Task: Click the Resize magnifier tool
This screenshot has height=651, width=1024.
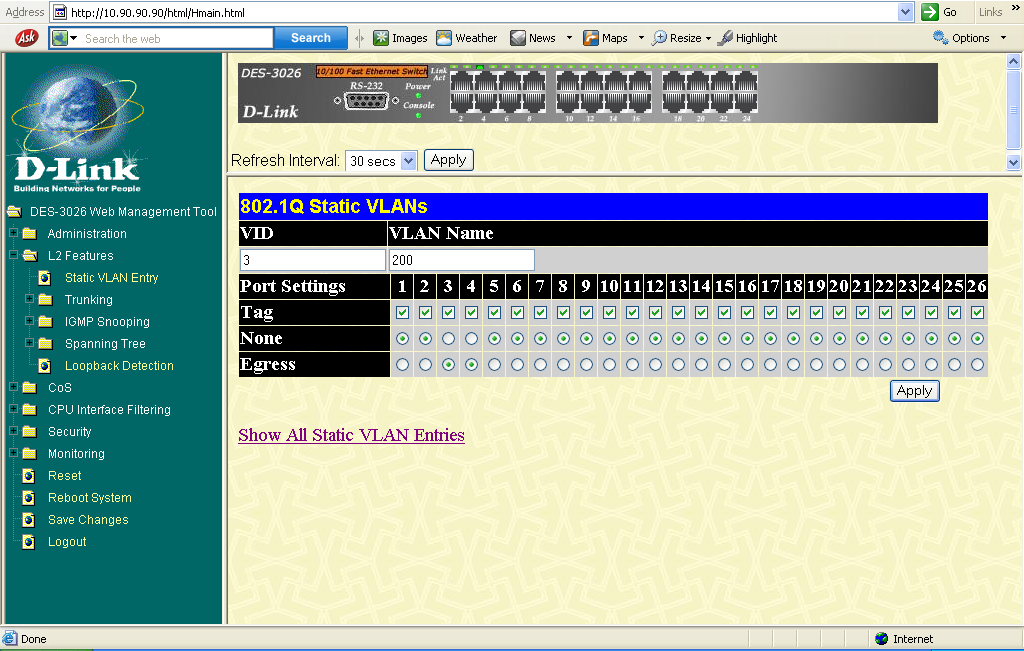Action: tap(660, 38)
